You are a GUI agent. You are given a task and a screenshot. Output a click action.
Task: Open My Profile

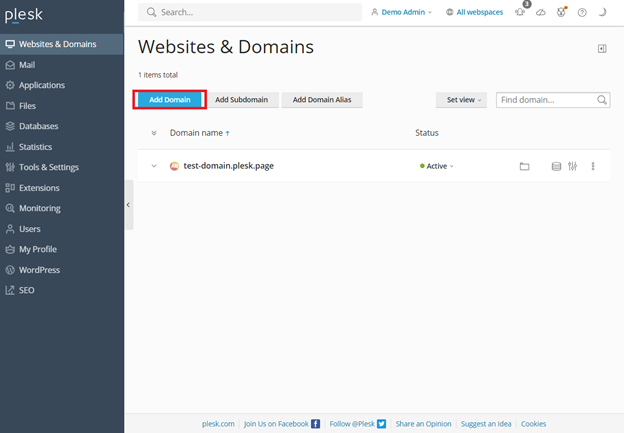(x=62, y=249)
